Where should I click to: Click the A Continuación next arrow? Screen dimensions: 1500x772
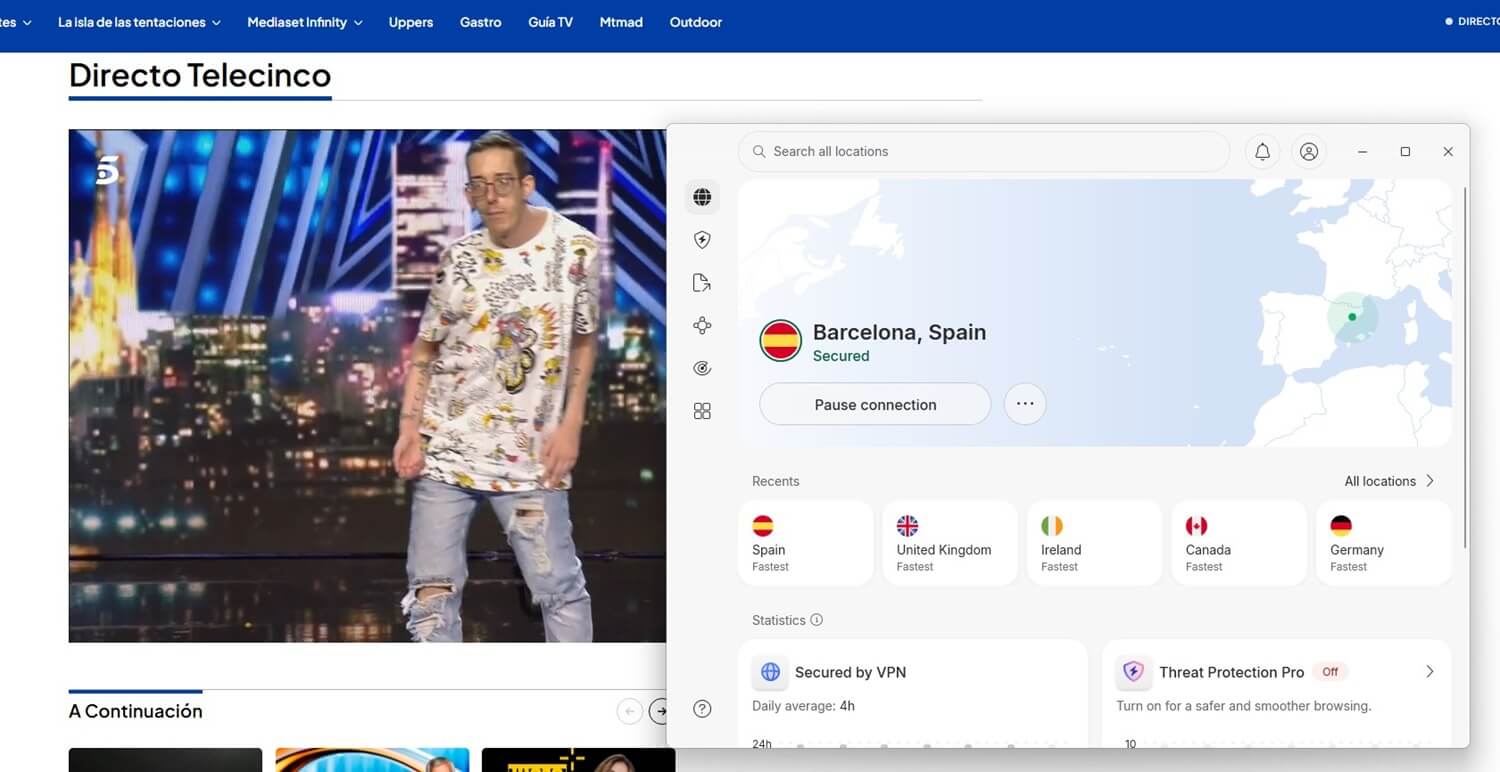659,711
